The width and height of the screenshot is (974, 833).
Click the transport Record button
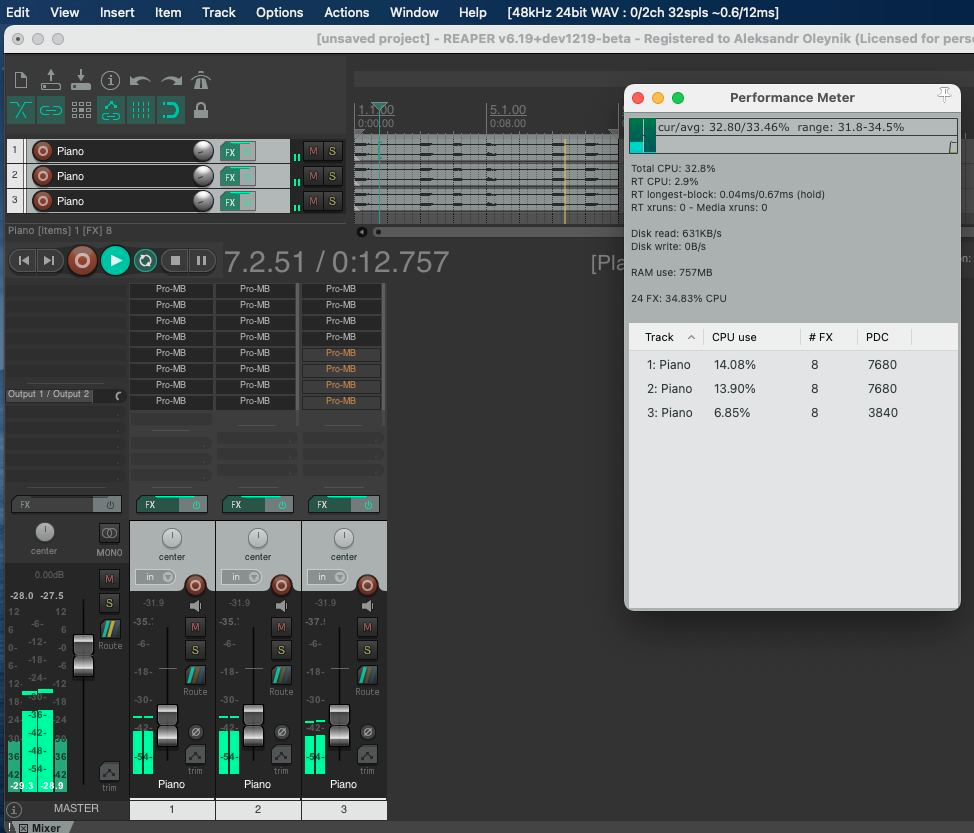pyautogui.click(x=82, y=261)
